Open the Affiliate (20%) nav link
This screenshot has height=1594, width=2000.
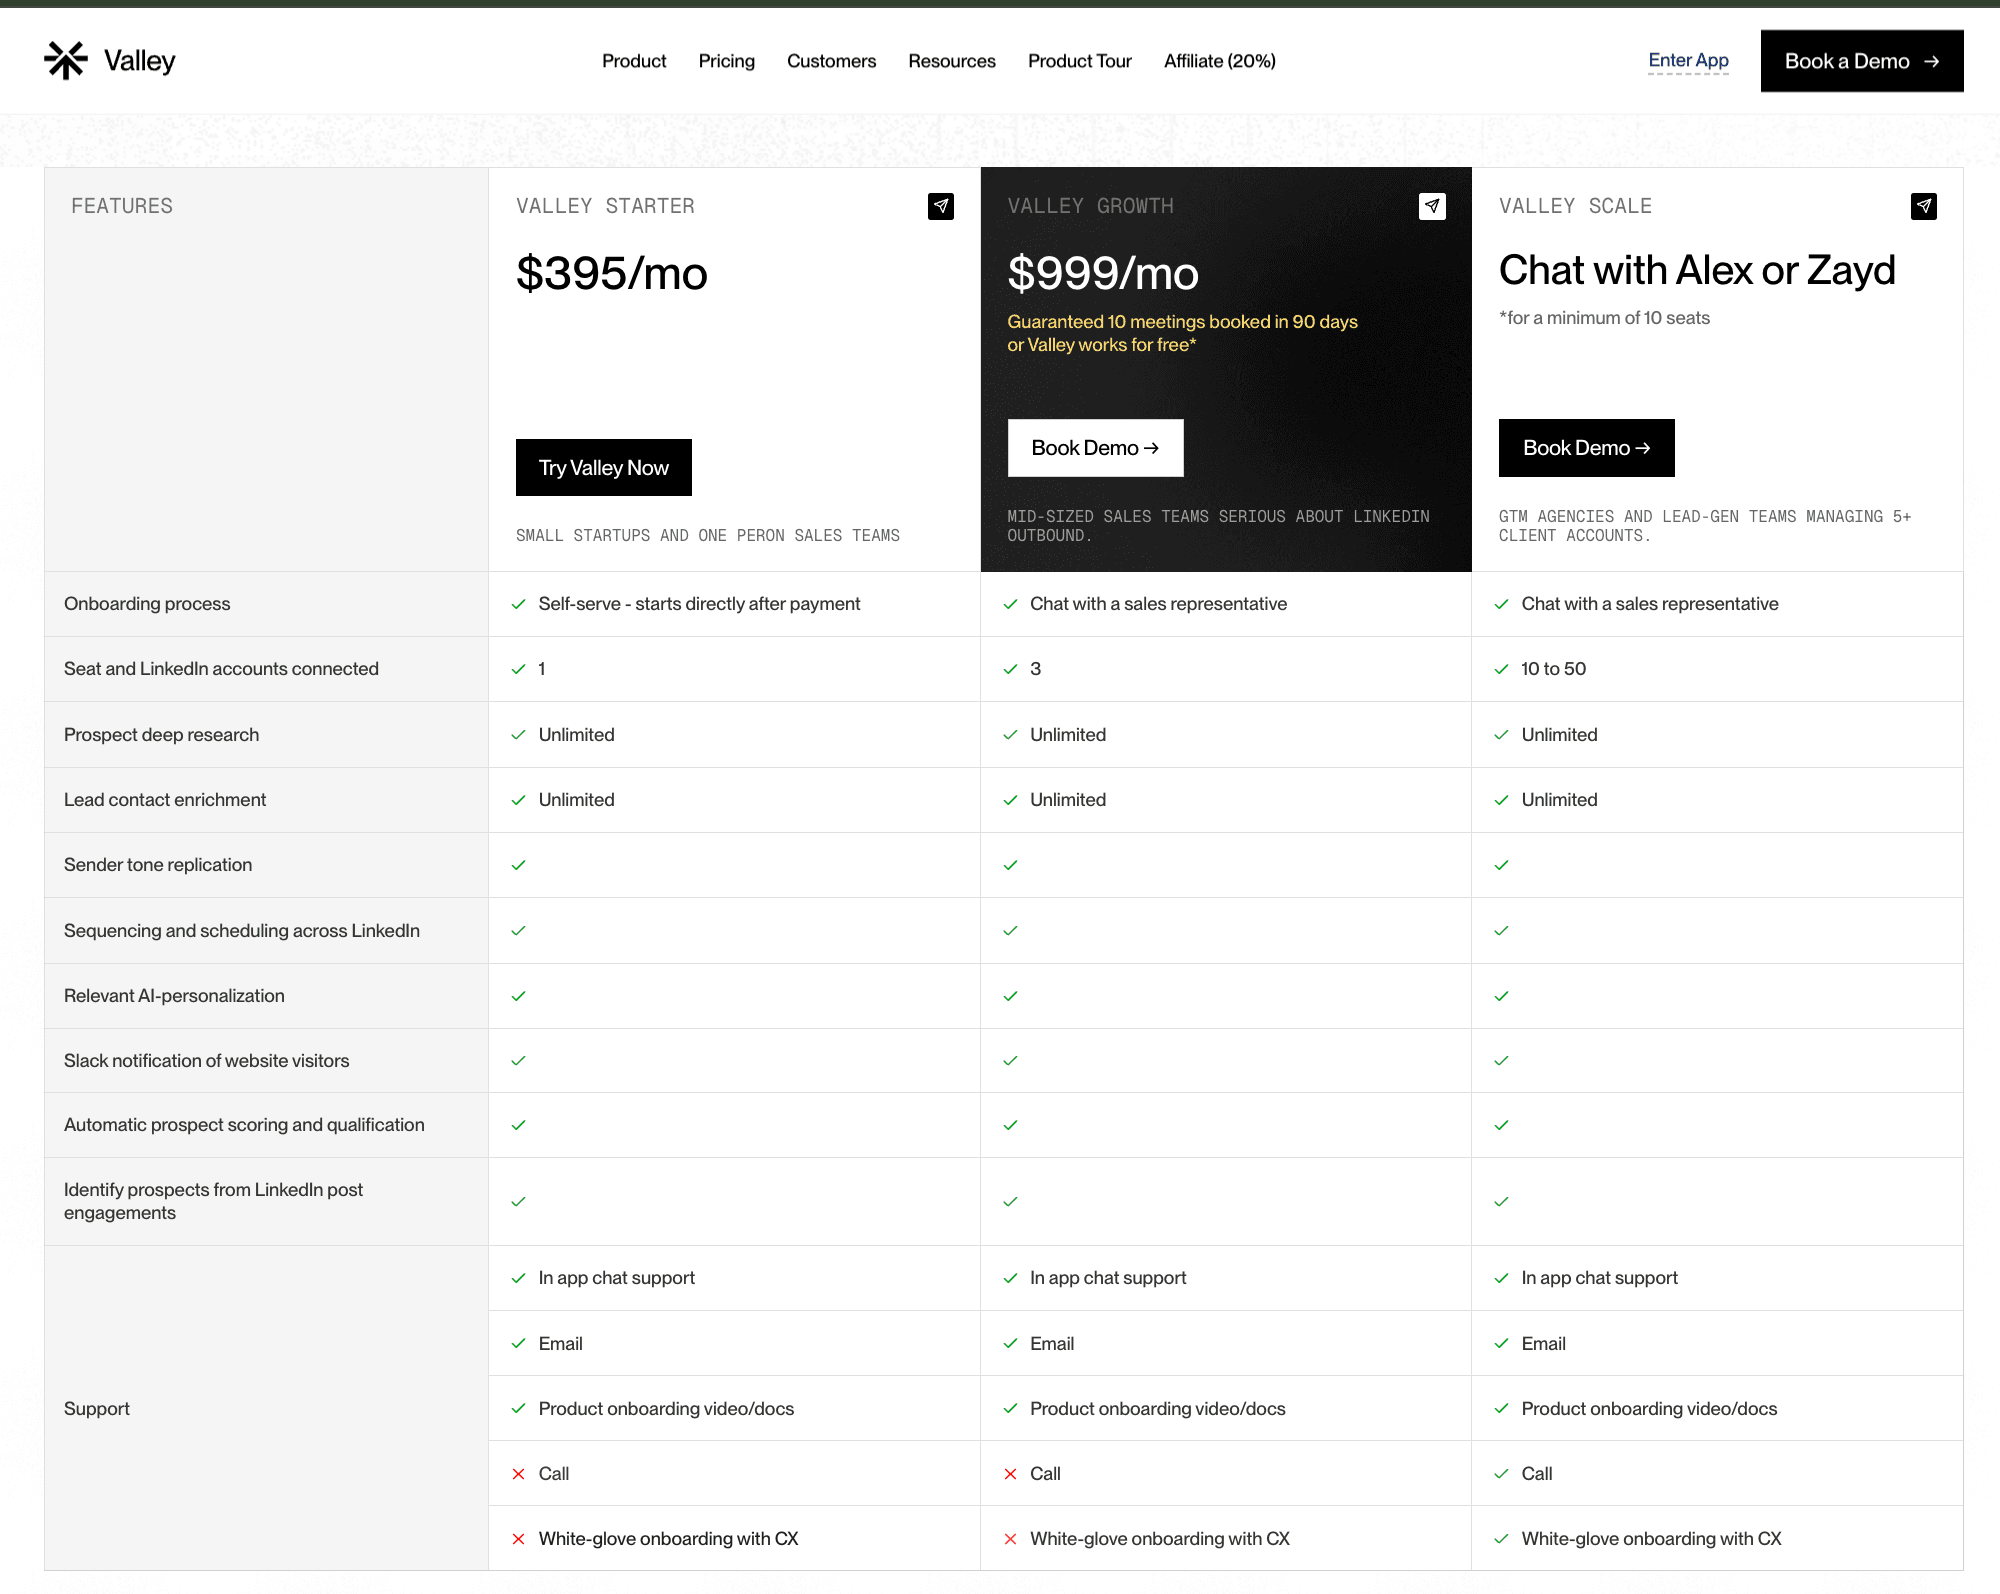tap(1220, 61)
